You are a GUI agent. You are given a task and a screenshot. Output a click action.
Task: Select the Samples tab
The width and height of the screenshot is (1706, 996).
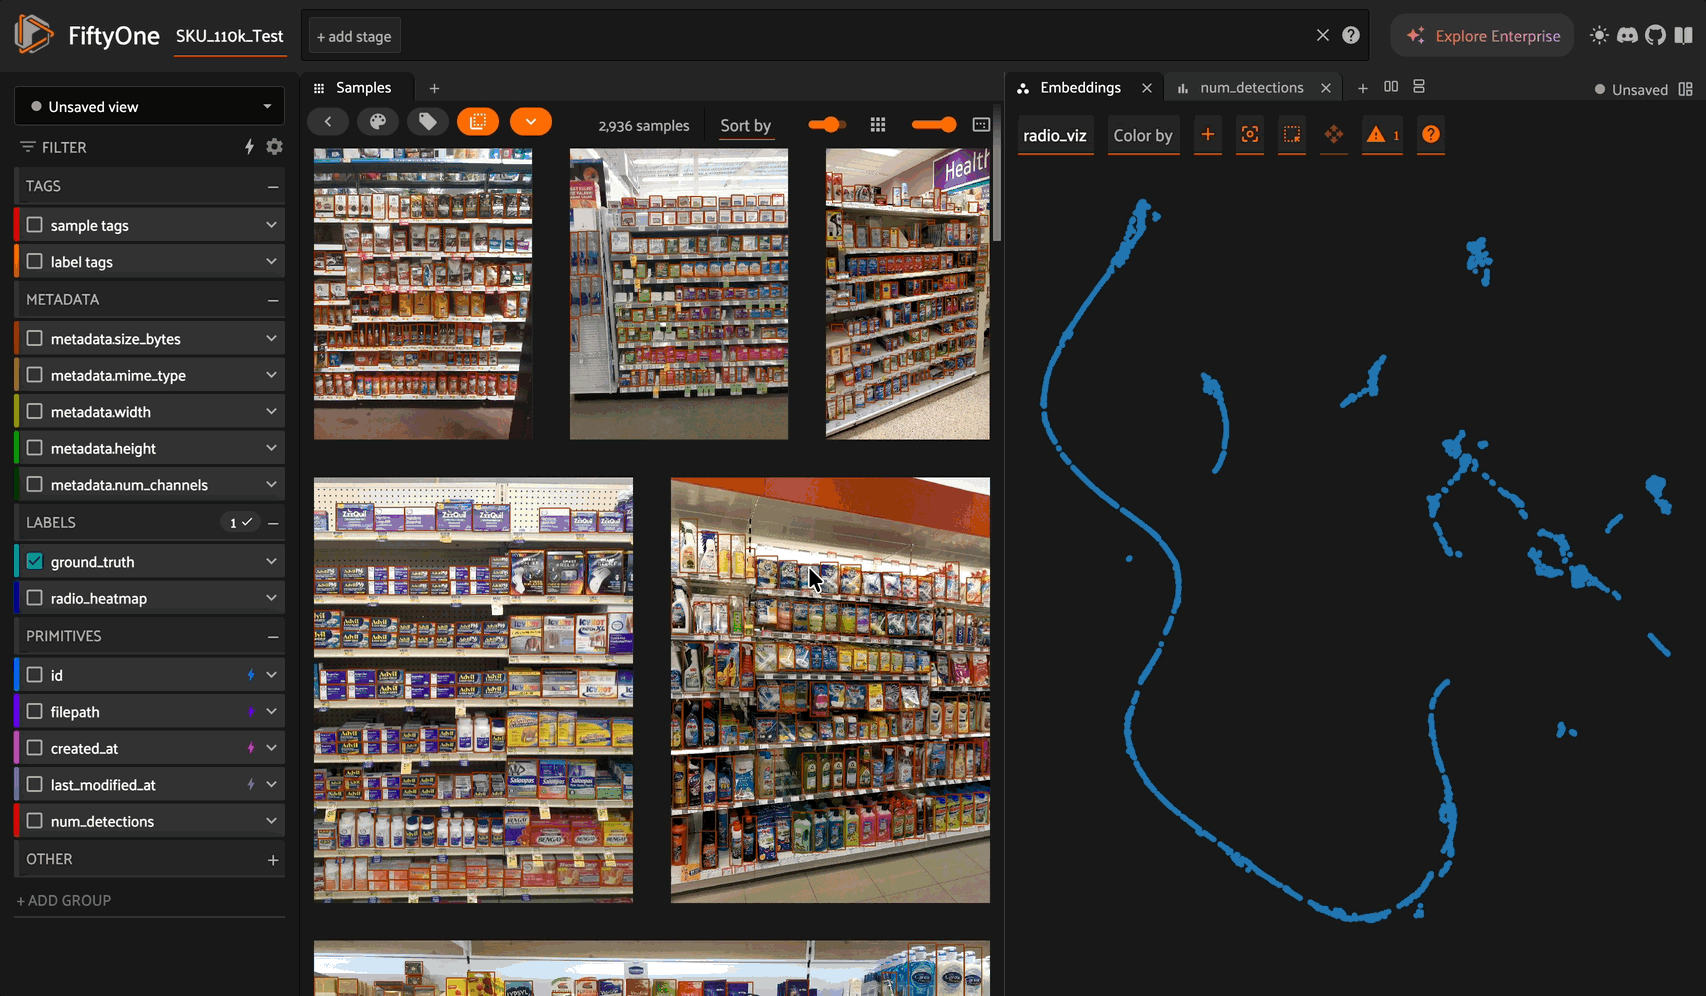coord(362,88)
